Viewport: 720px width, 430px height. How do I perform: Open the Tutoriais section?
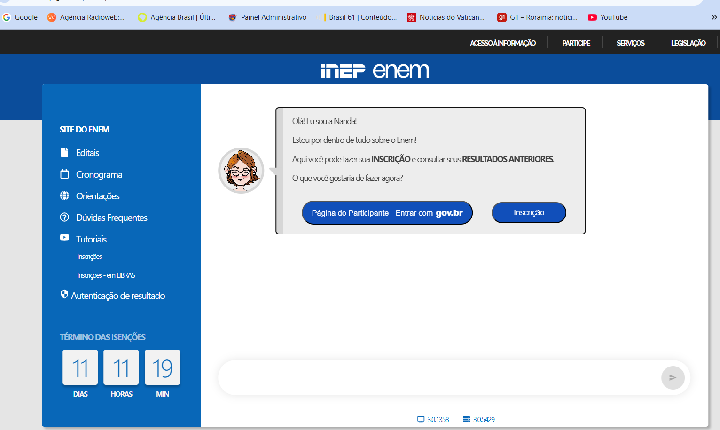click(x=91, y=239)
